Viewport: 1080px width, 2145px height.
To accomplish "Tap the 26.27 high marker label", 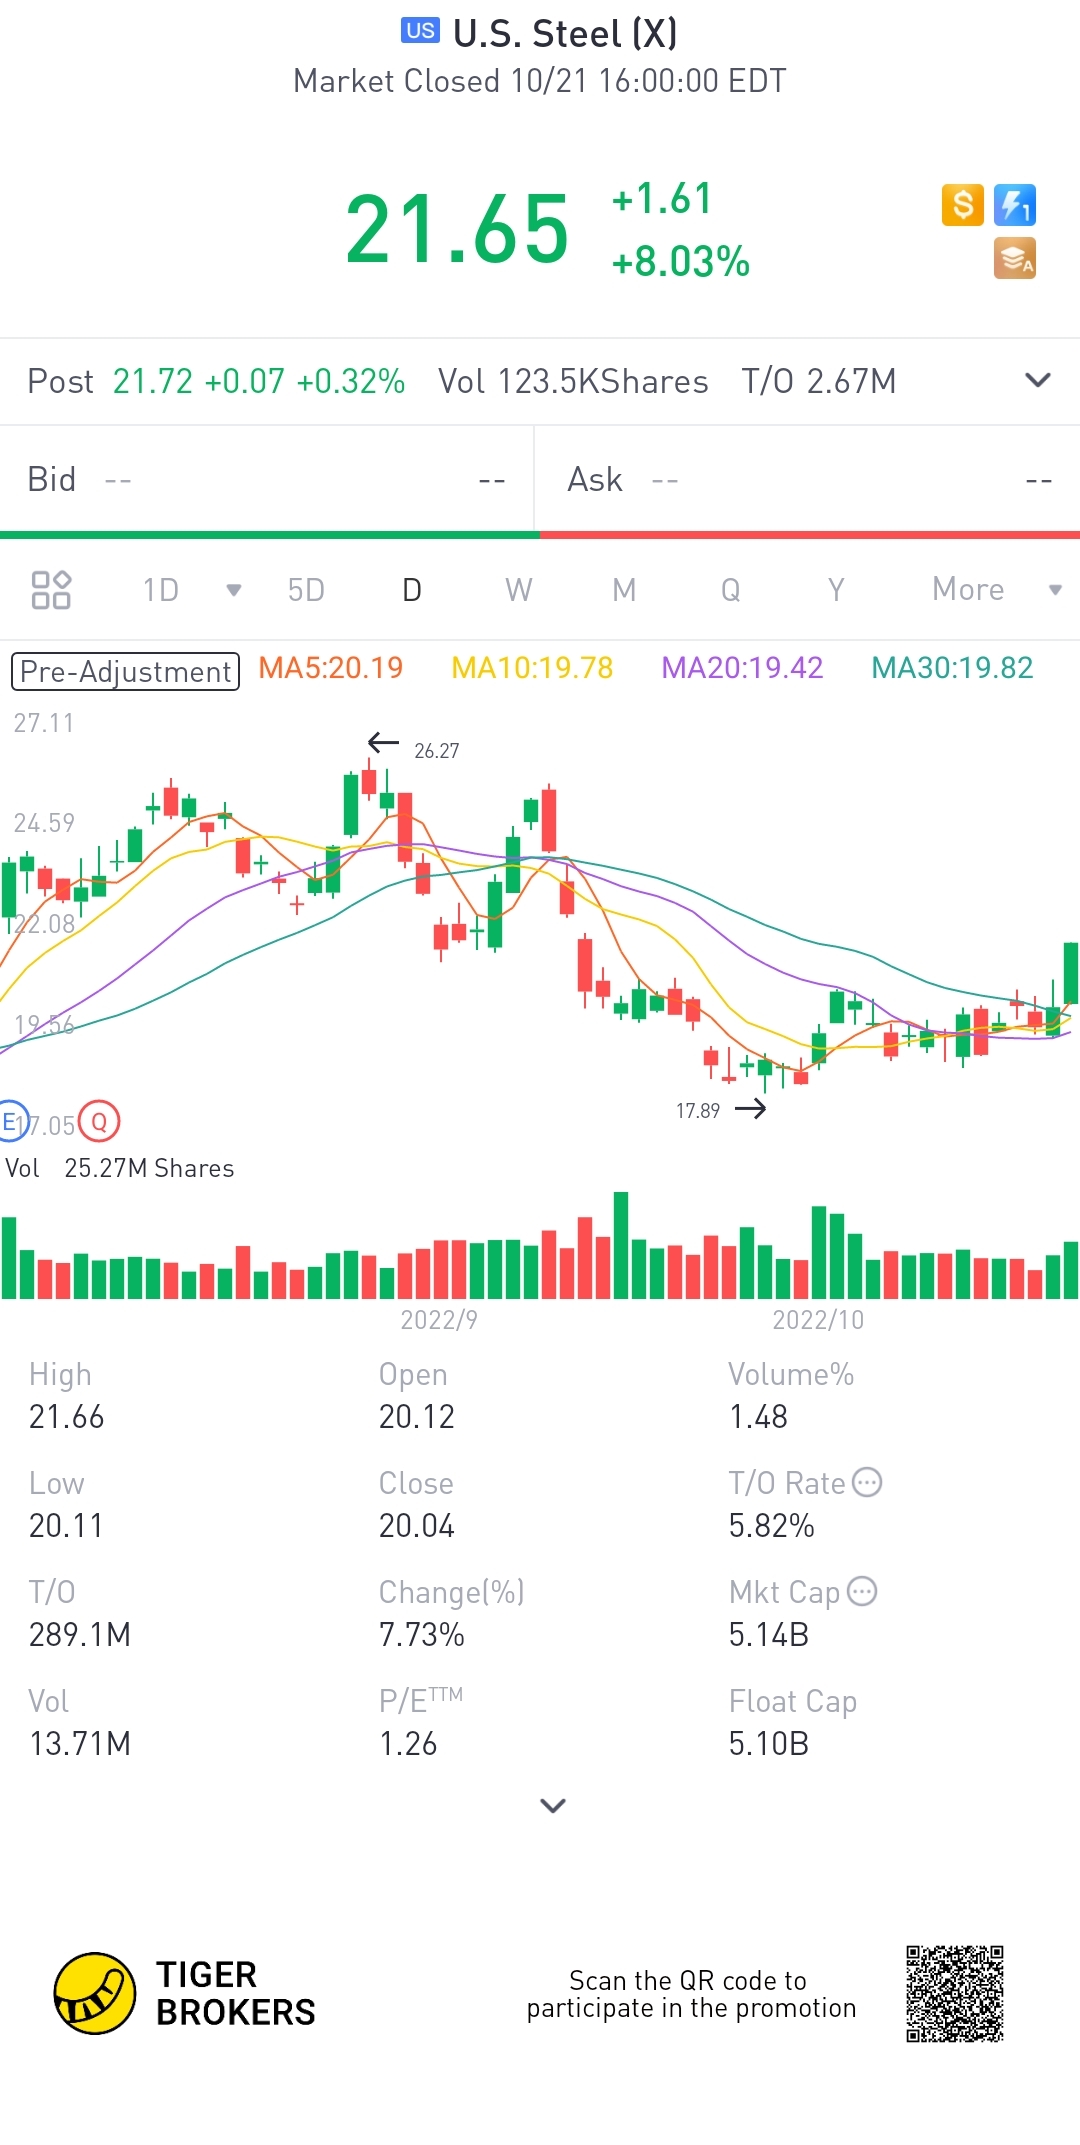I will (x=437, y=751).
